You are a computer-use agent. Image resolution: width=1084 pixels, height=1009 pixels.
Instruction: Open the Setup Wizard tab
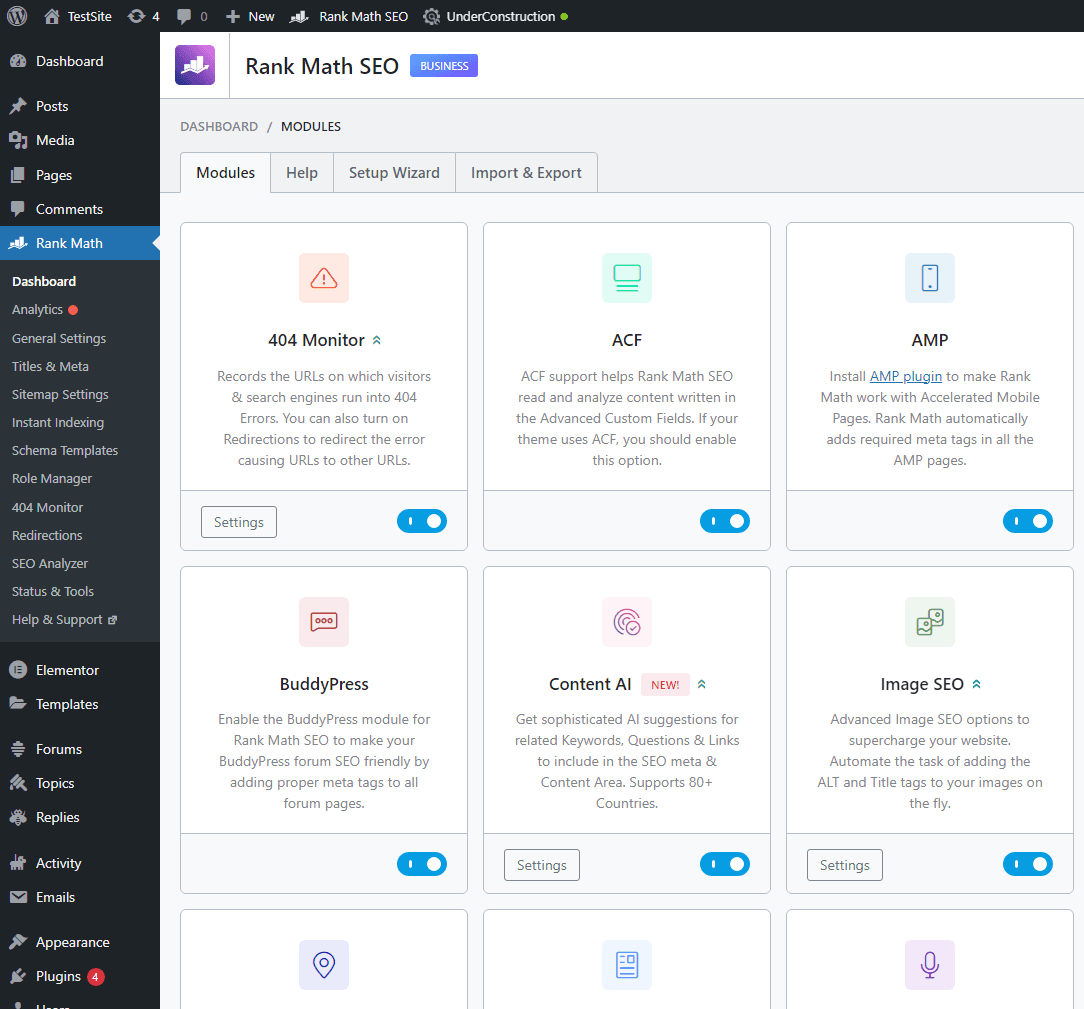(x=394, y=173)
